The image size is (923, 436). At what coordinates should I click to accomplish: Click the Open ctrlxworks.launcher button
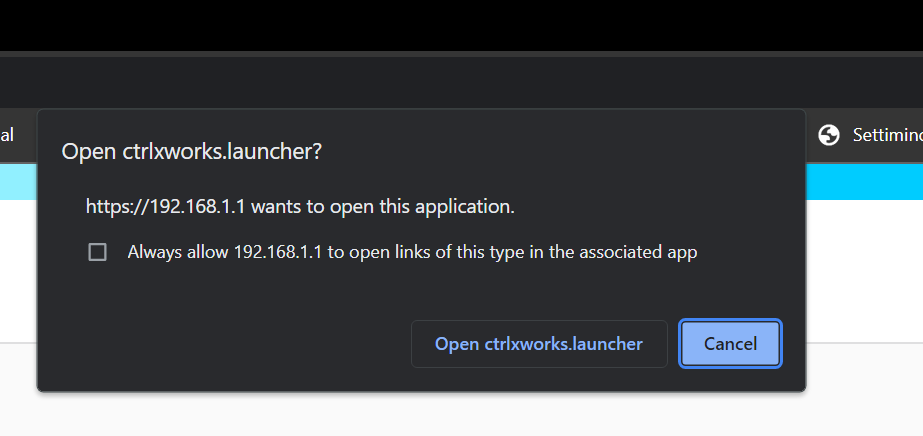click(x=539, y=344)
